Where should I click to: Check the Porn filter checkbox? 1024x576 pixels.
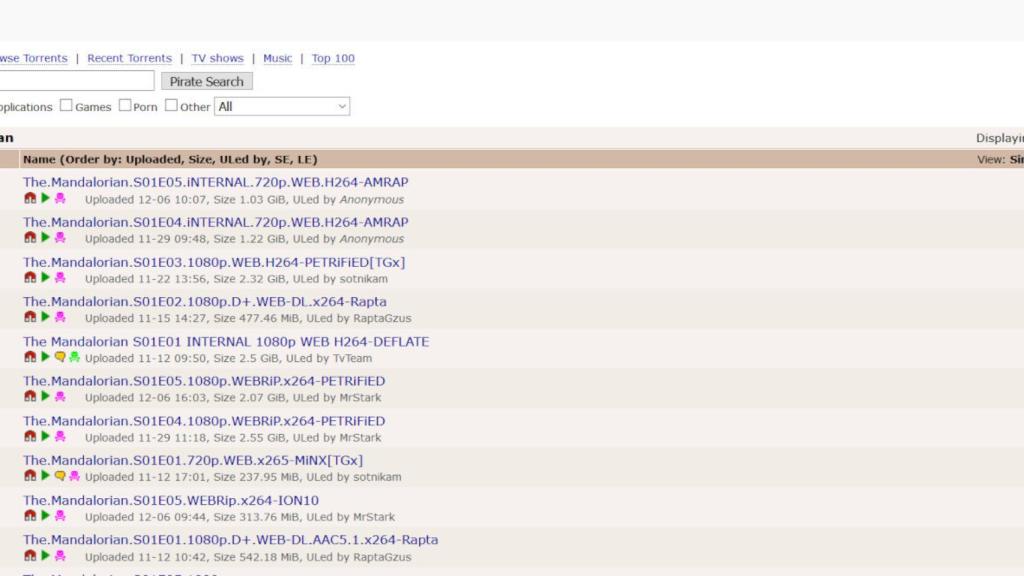pyautogui.click(x=125, y=104)
